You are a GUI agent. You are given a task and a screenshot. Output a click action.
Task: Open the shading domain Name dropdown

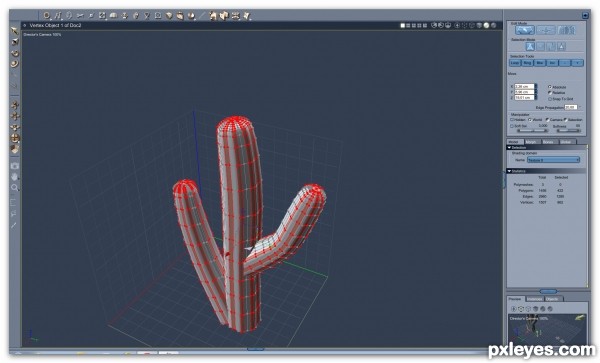pyautogui.click(x=553, y=160)
